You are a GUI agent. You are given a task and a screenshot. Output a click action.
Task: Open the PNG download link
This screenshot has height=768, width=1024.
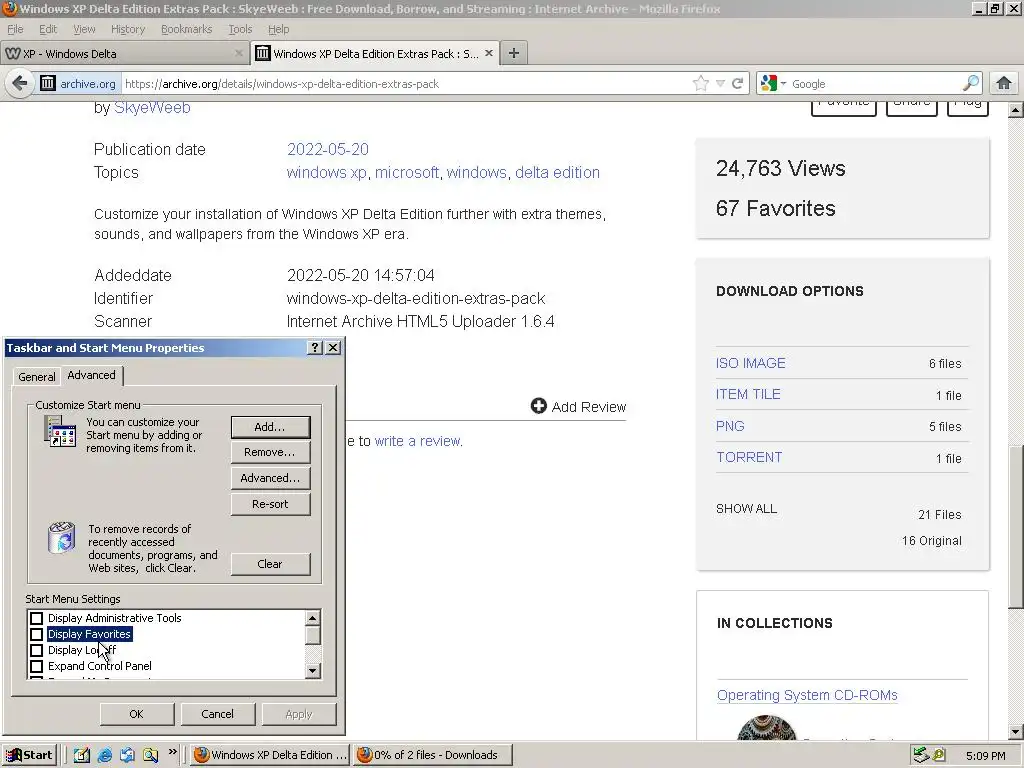pos(730,426)
